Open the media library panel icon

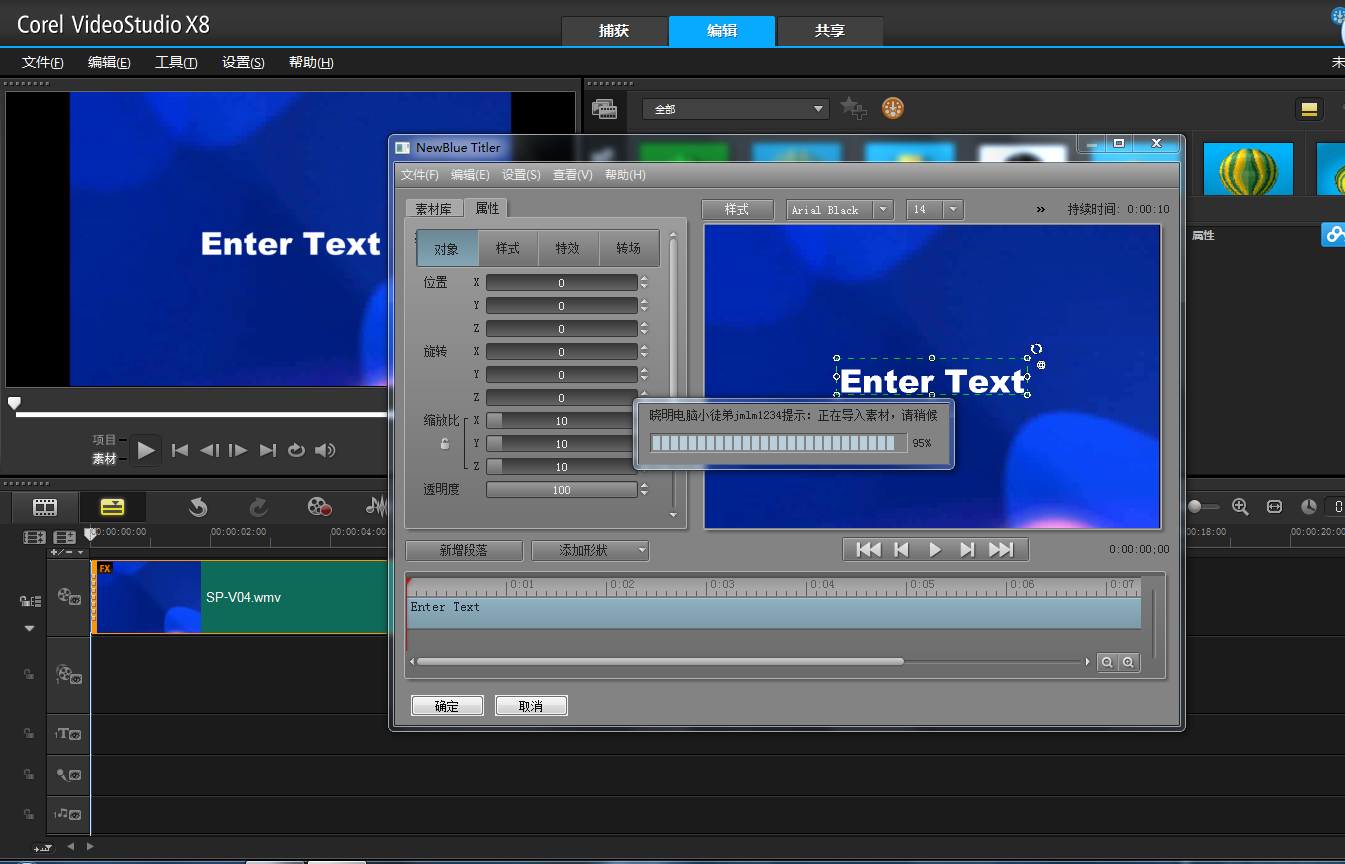coord(604,109)
